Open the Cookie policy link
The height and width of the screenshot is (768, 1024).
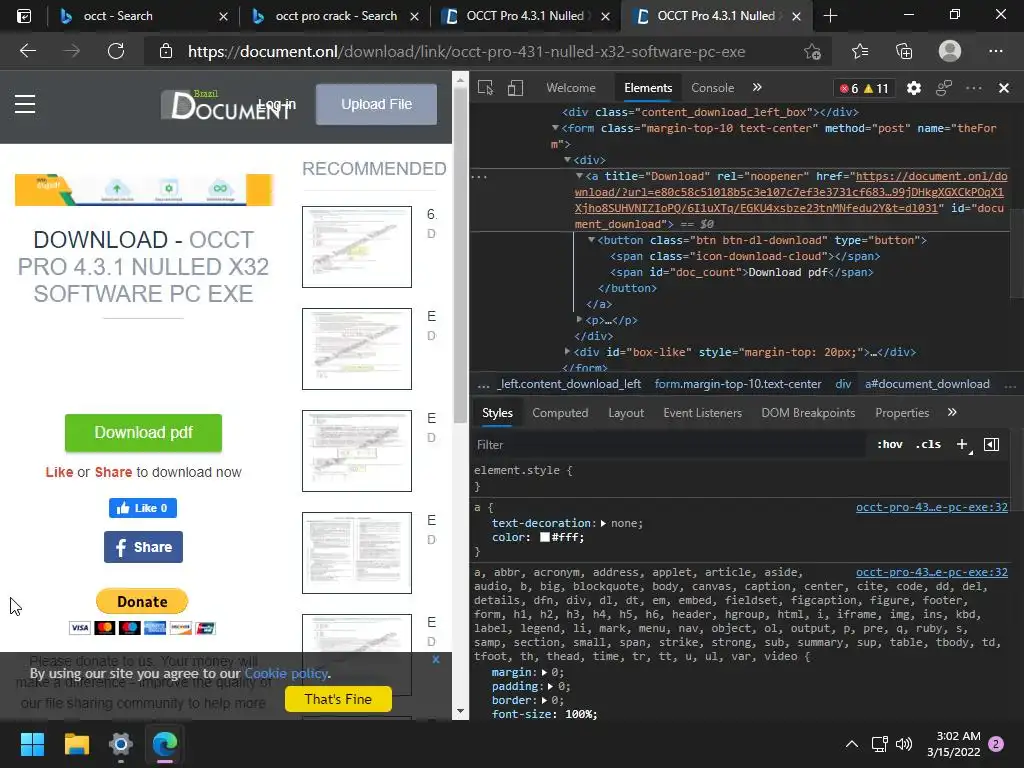(x=286, y=673)
